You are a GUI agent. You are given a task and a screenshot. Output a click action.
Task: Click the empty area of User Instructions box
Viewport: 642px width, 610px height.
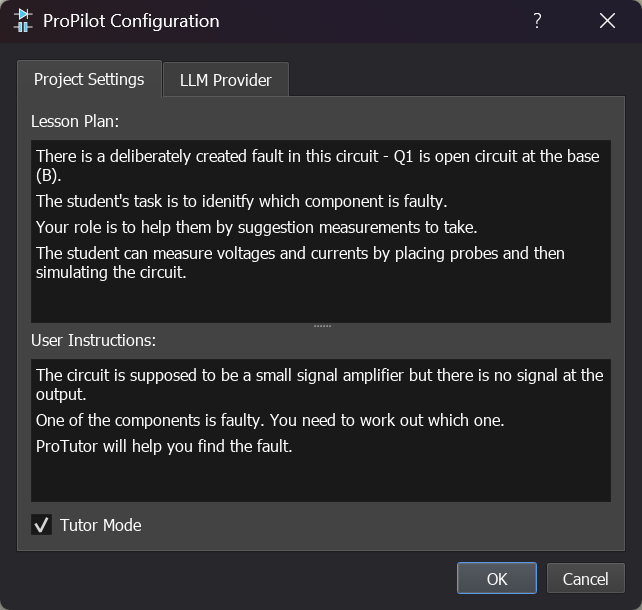[x=320, y=480]
